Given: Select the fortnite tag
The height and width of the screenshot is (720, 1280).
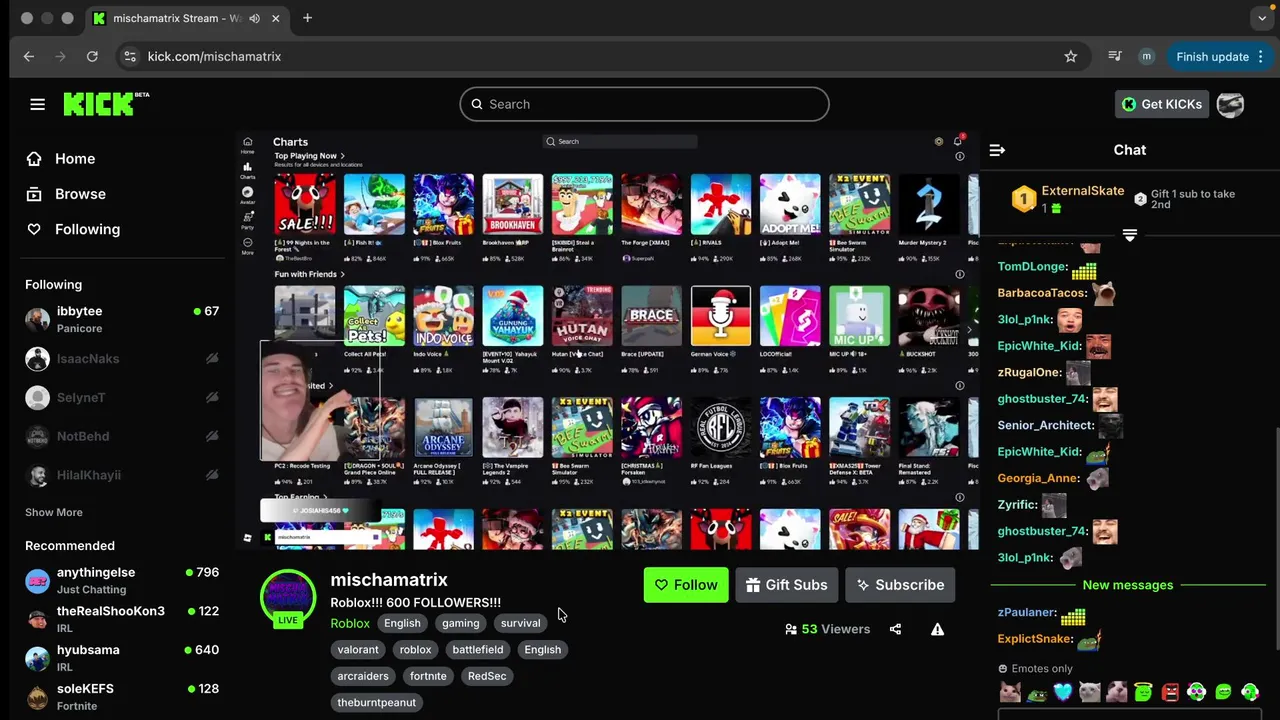Looking at the screenshot, I should tap(428, 676).
